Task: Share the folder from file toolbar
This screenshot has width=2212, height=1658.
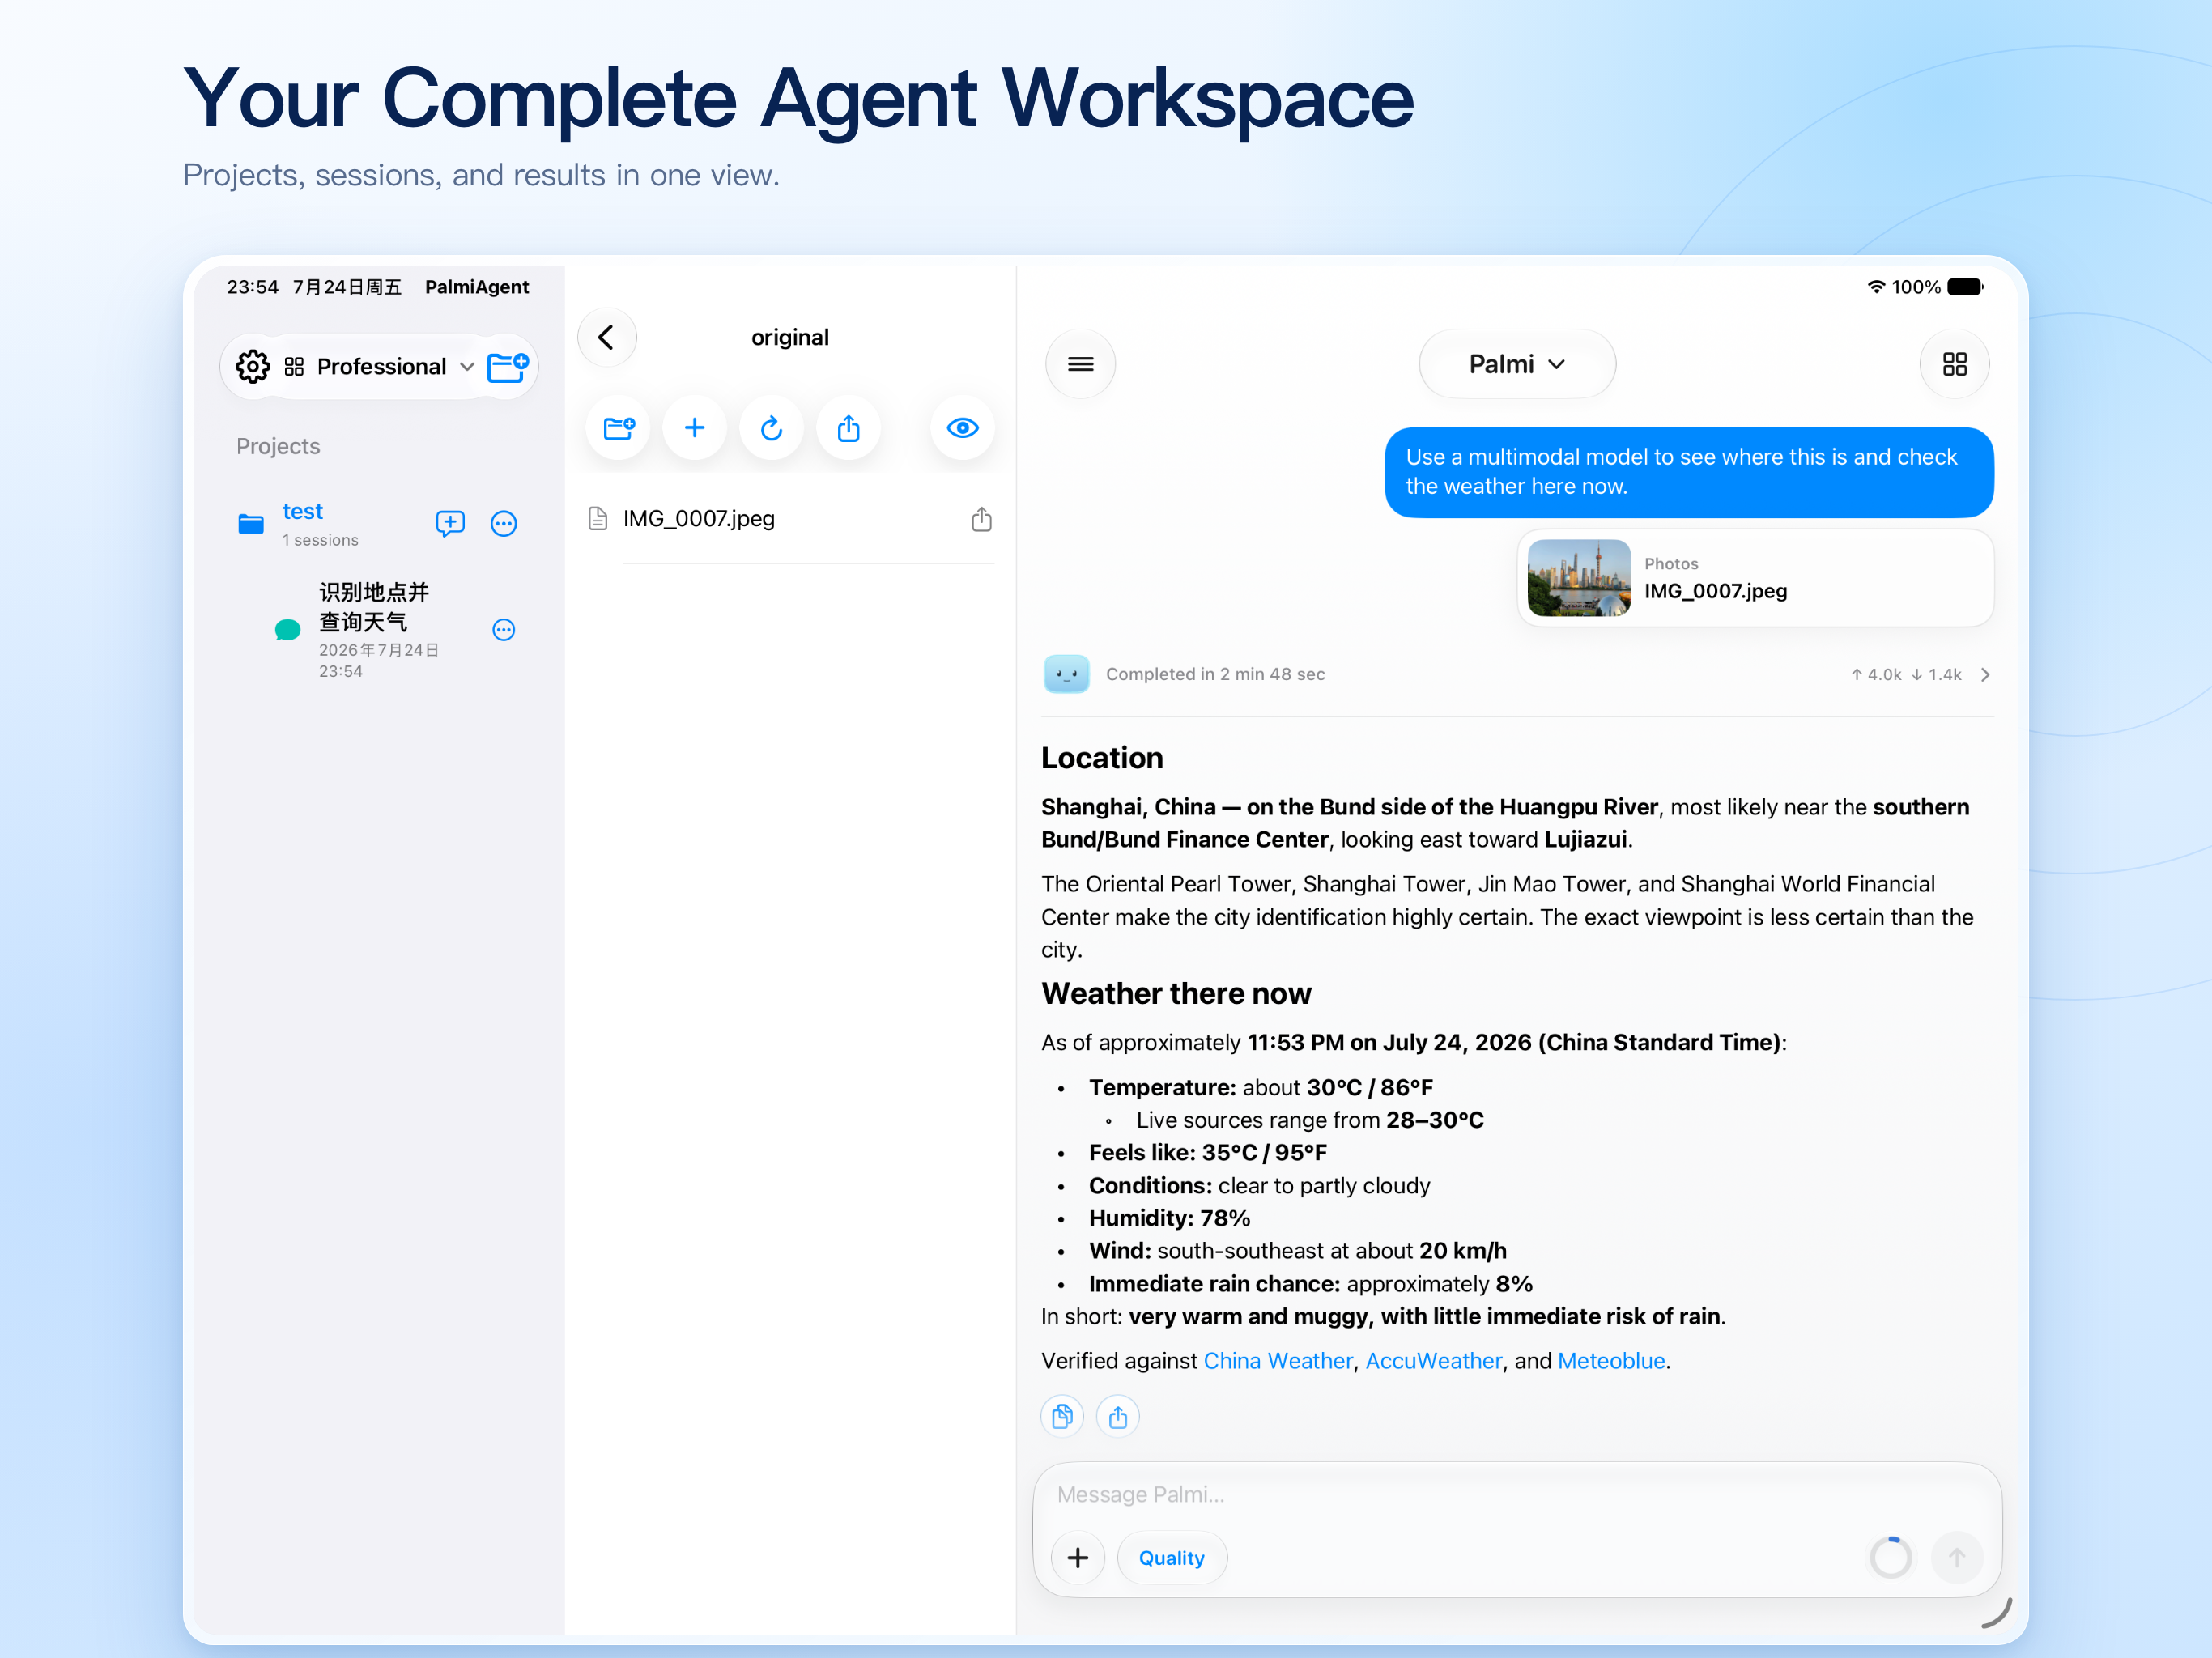Action: [x=848, y=428]
